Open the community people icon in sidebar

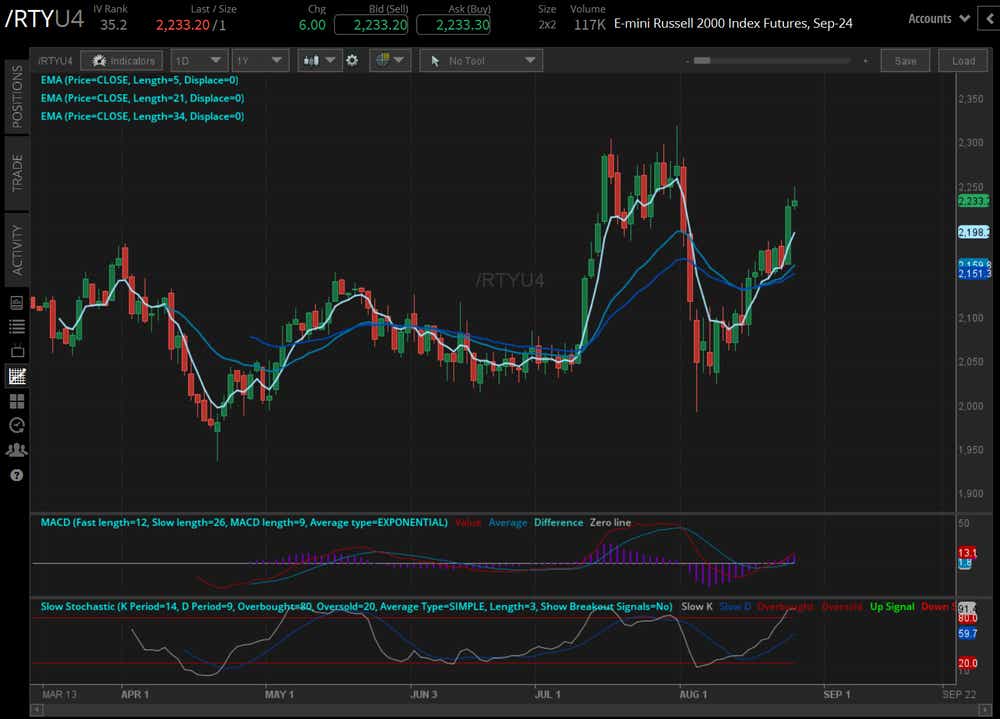pos(17,450)
